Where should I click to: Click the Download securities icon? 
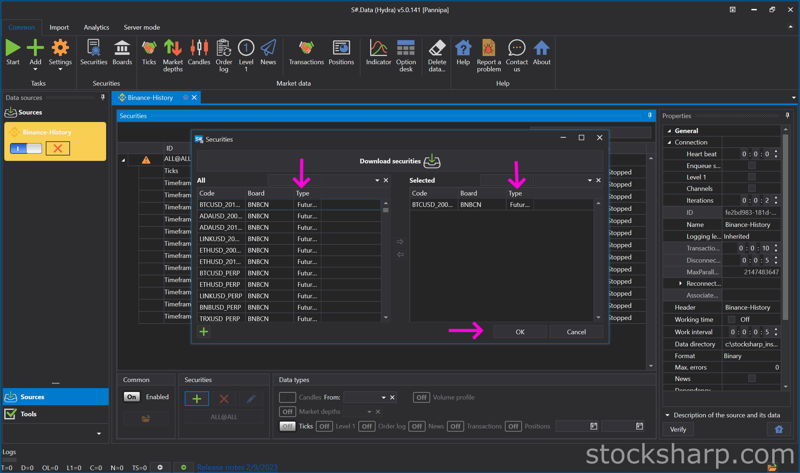click(x=432, y=161)
